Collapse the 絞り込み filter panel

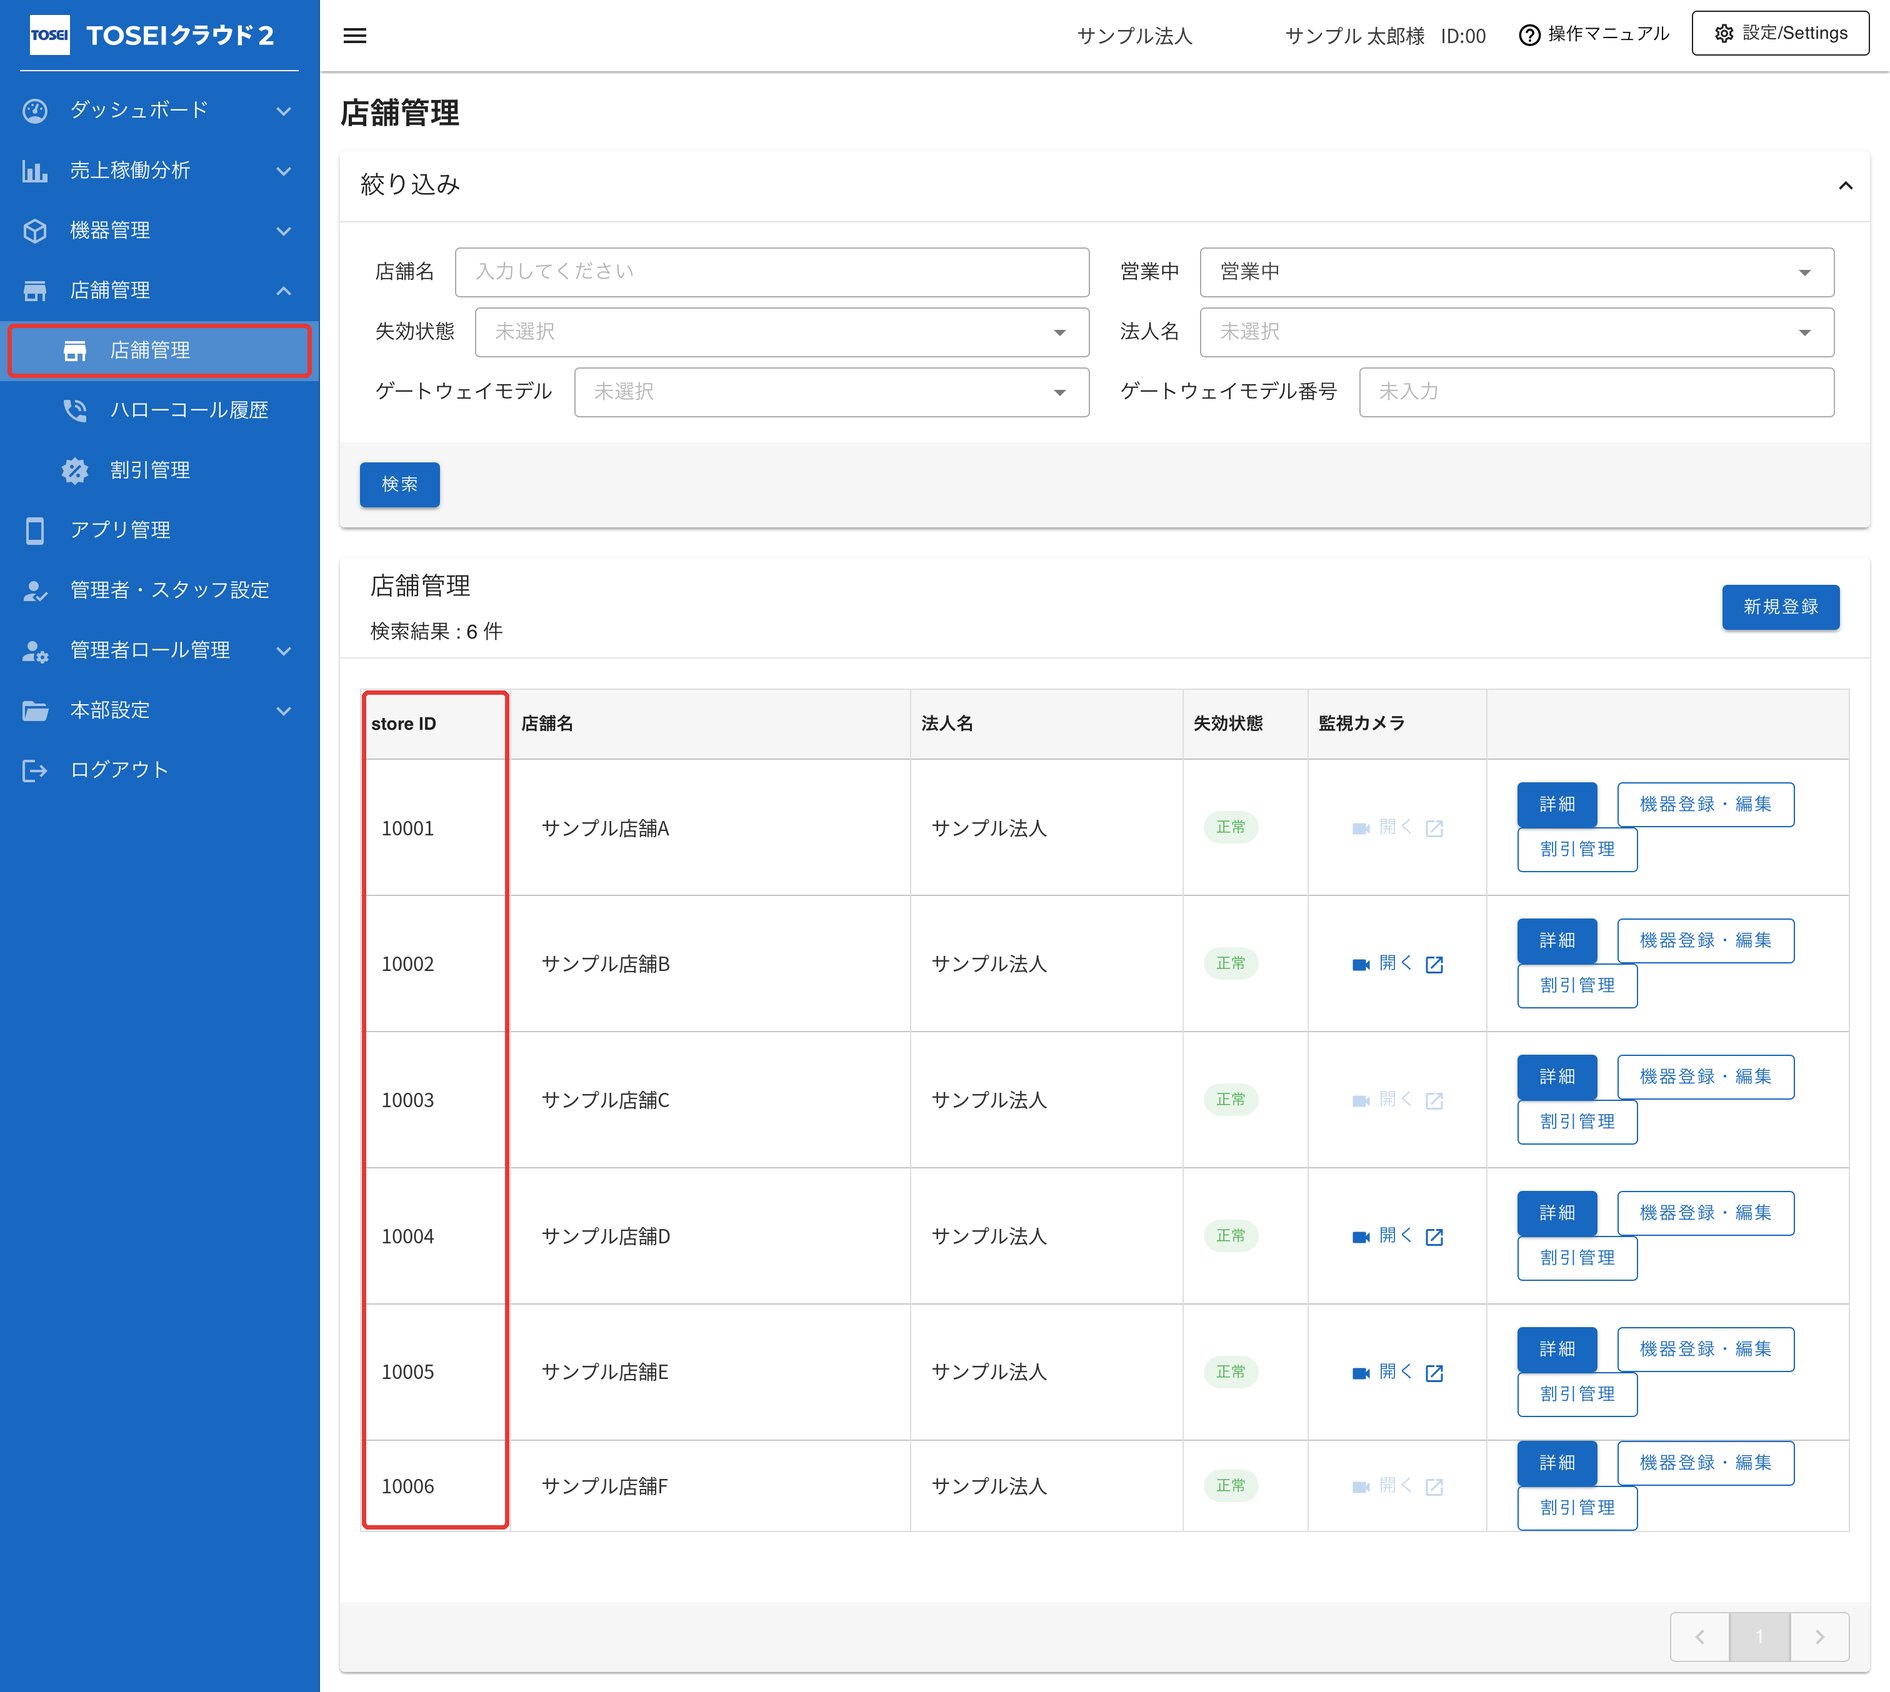pos(1846,185)
